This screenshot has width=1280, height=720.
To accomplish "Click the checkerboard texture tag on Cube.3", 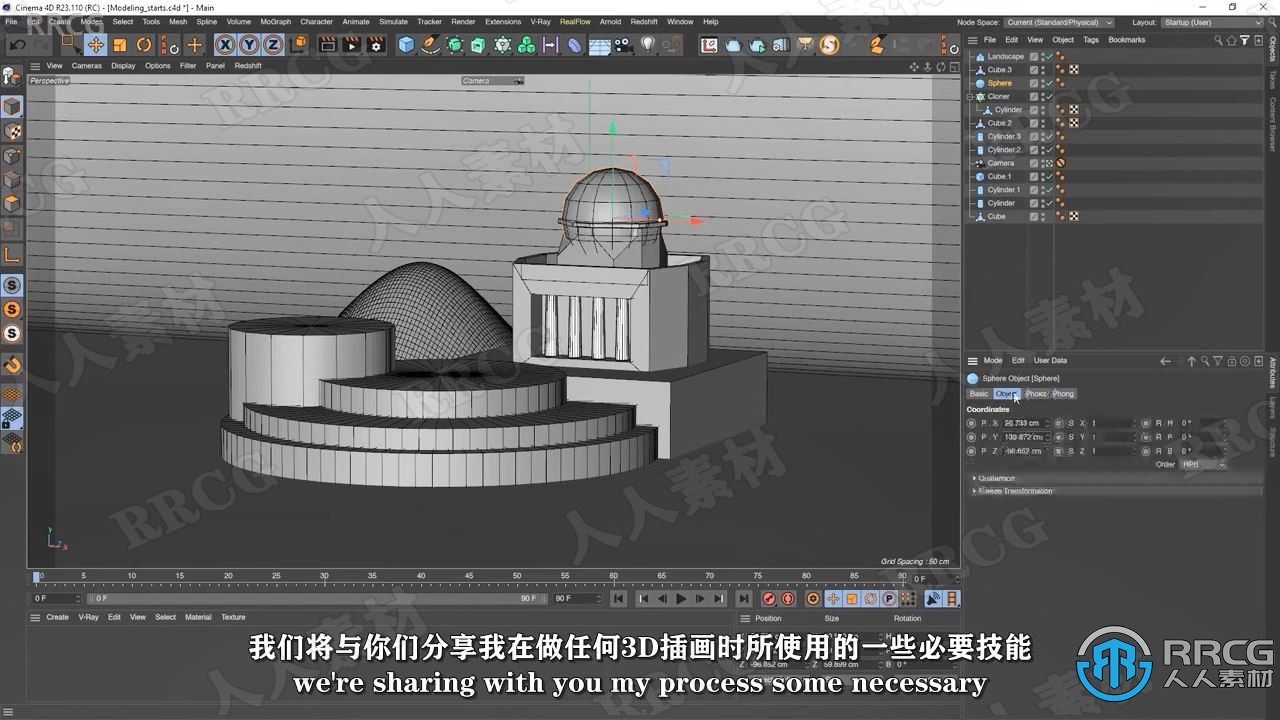I will click(x=1073, y=70).
